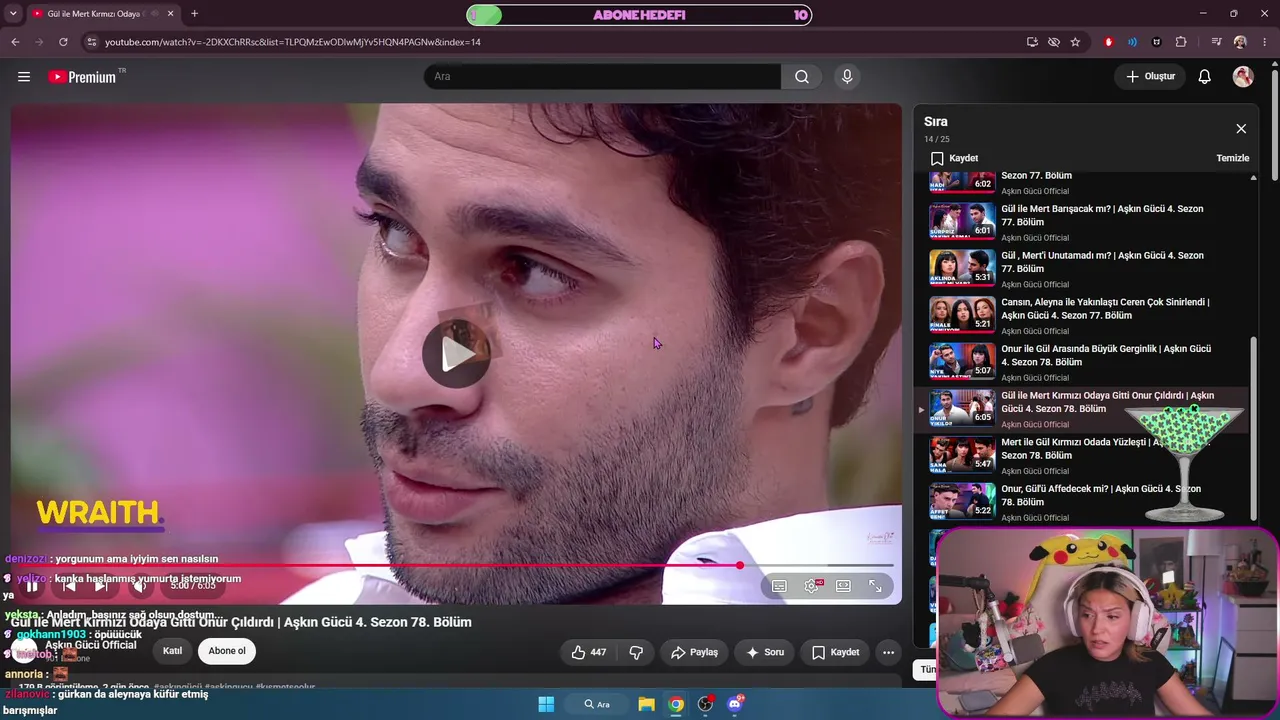Click the search magnifier button

point(802,77)
